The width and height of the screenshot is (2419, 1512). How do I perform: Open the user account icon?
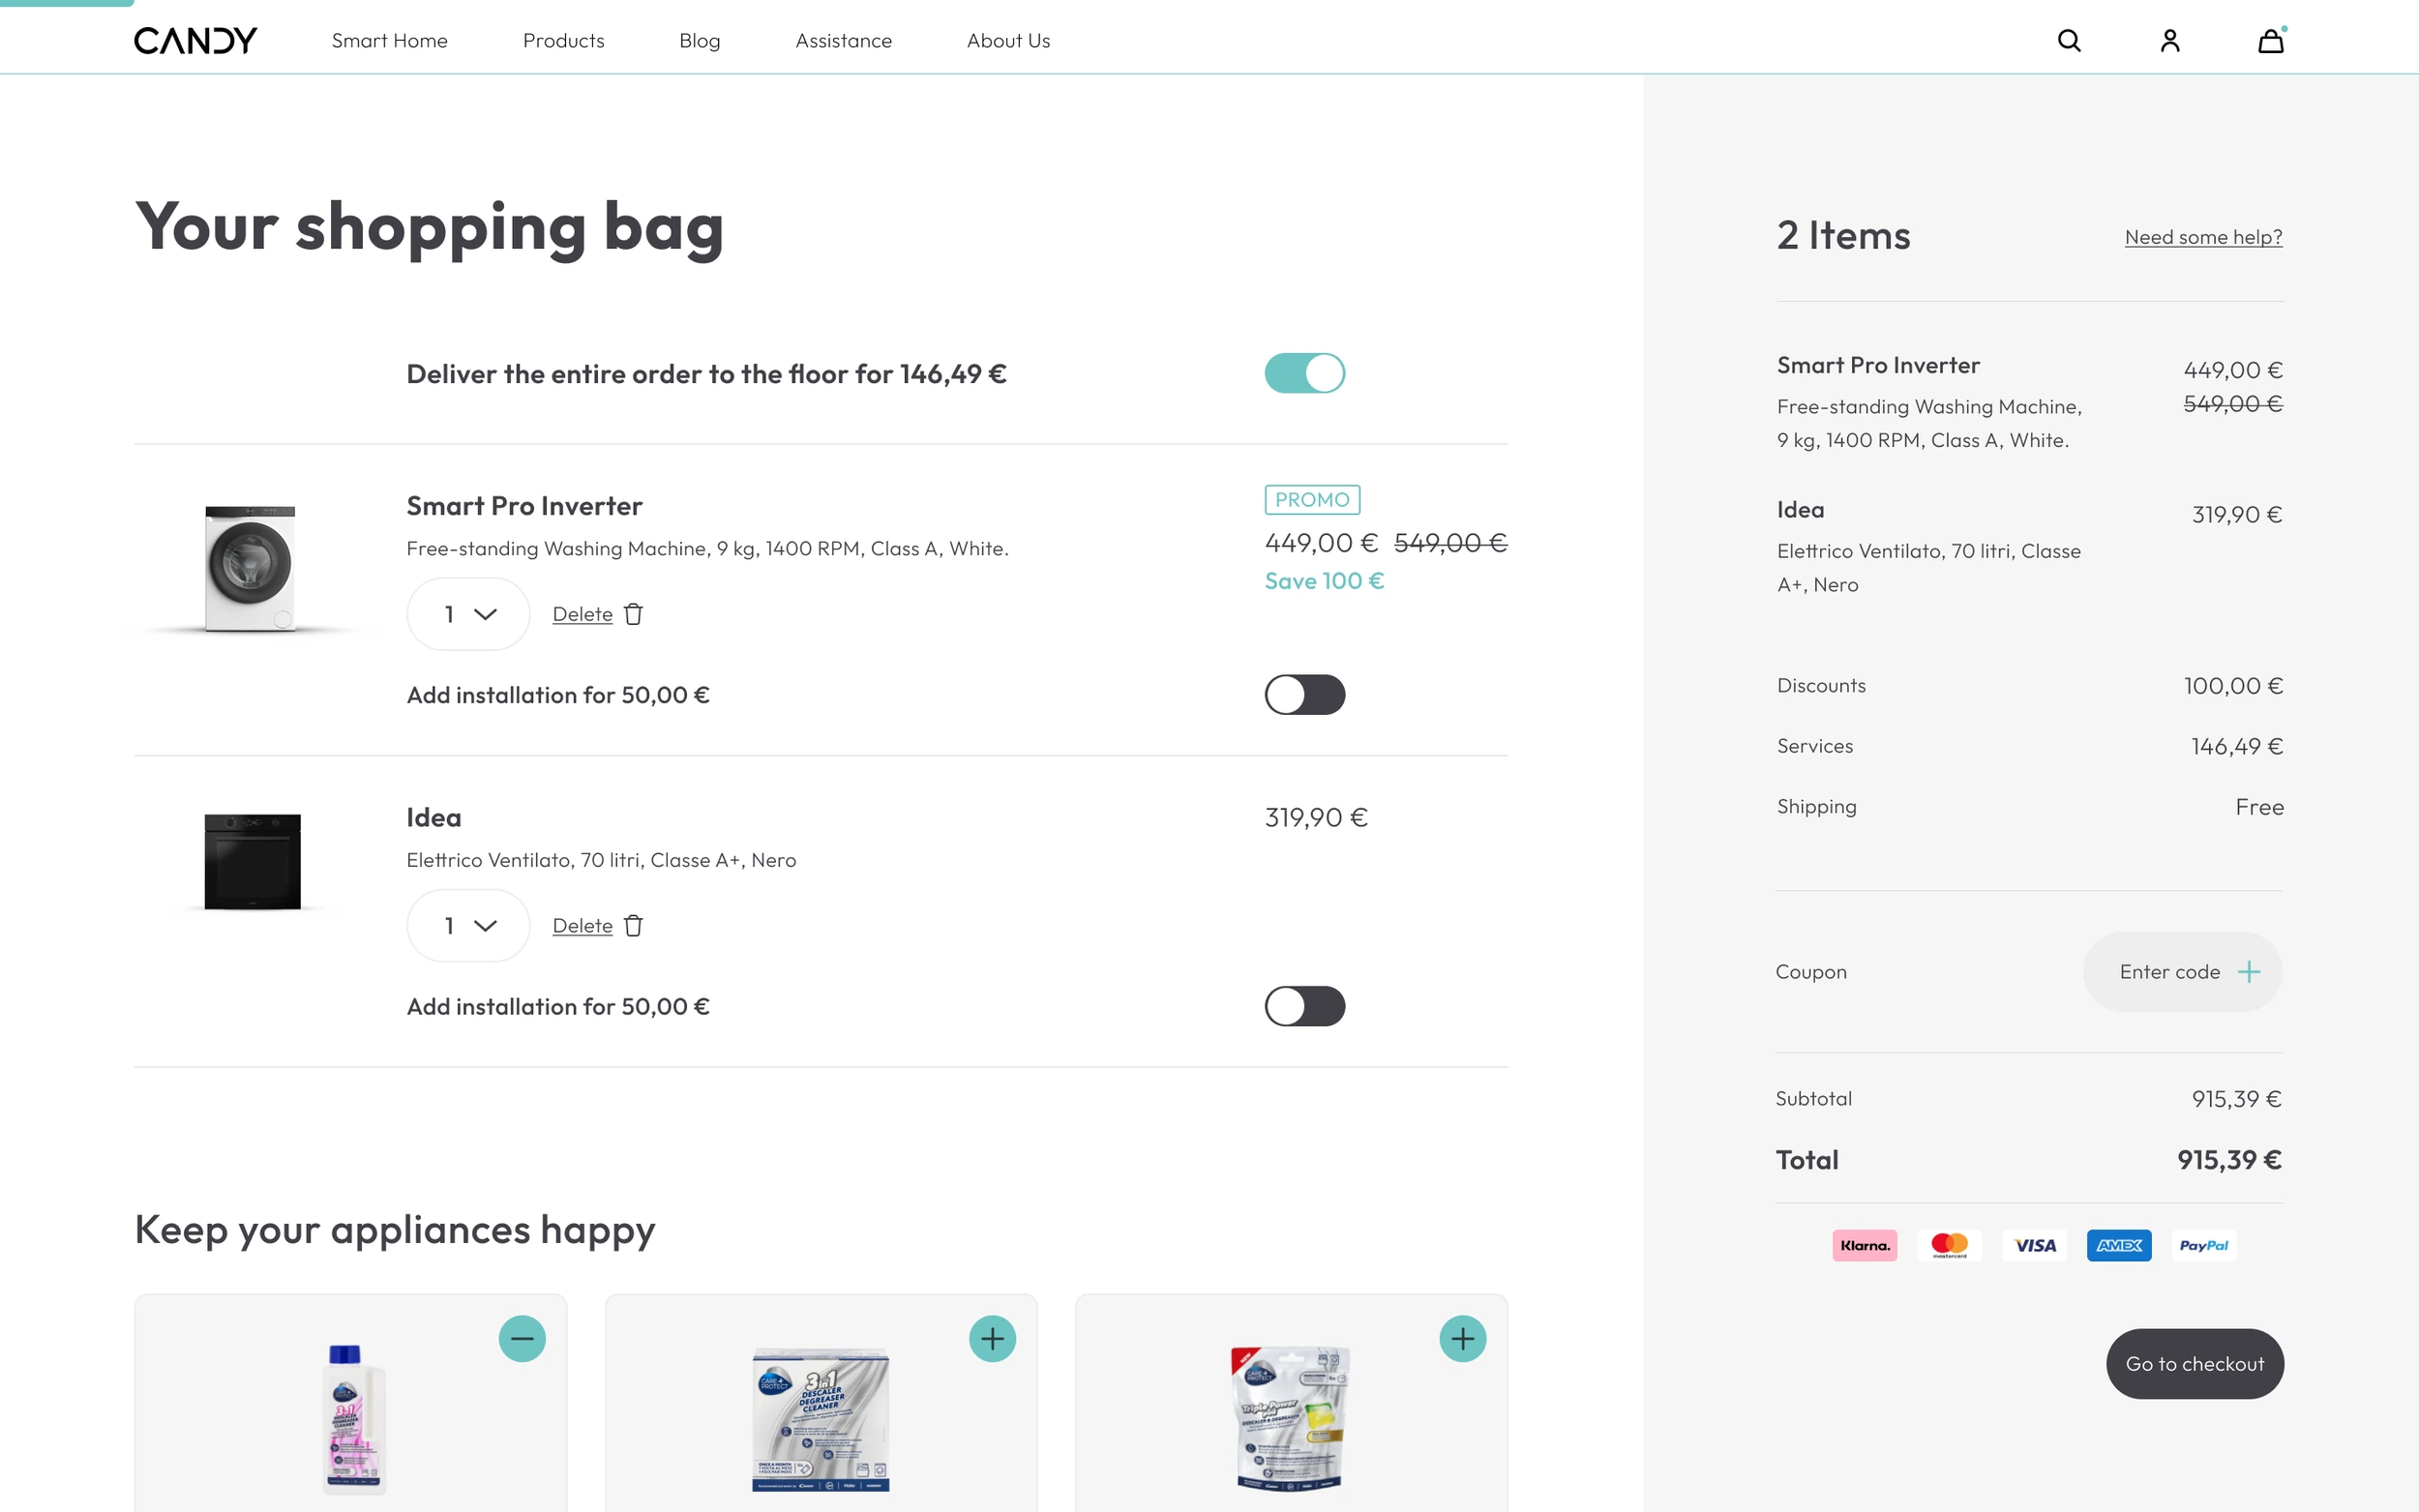(x=2169, y=41)
